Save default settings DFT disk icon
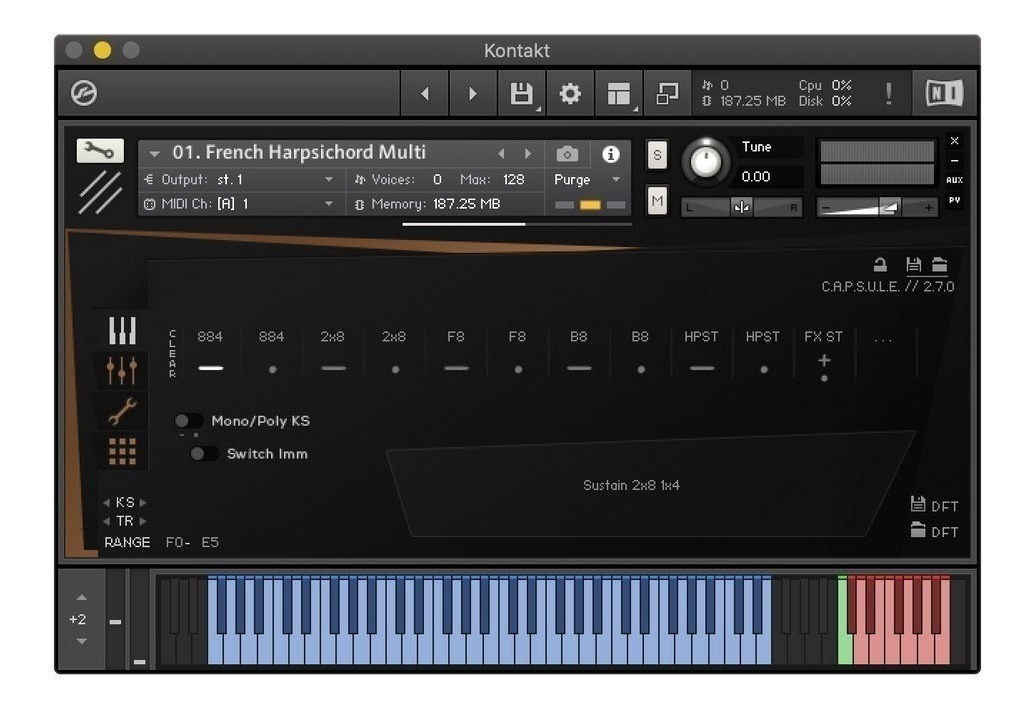The width and height of the screenshot is (1034, 712). 918,504
